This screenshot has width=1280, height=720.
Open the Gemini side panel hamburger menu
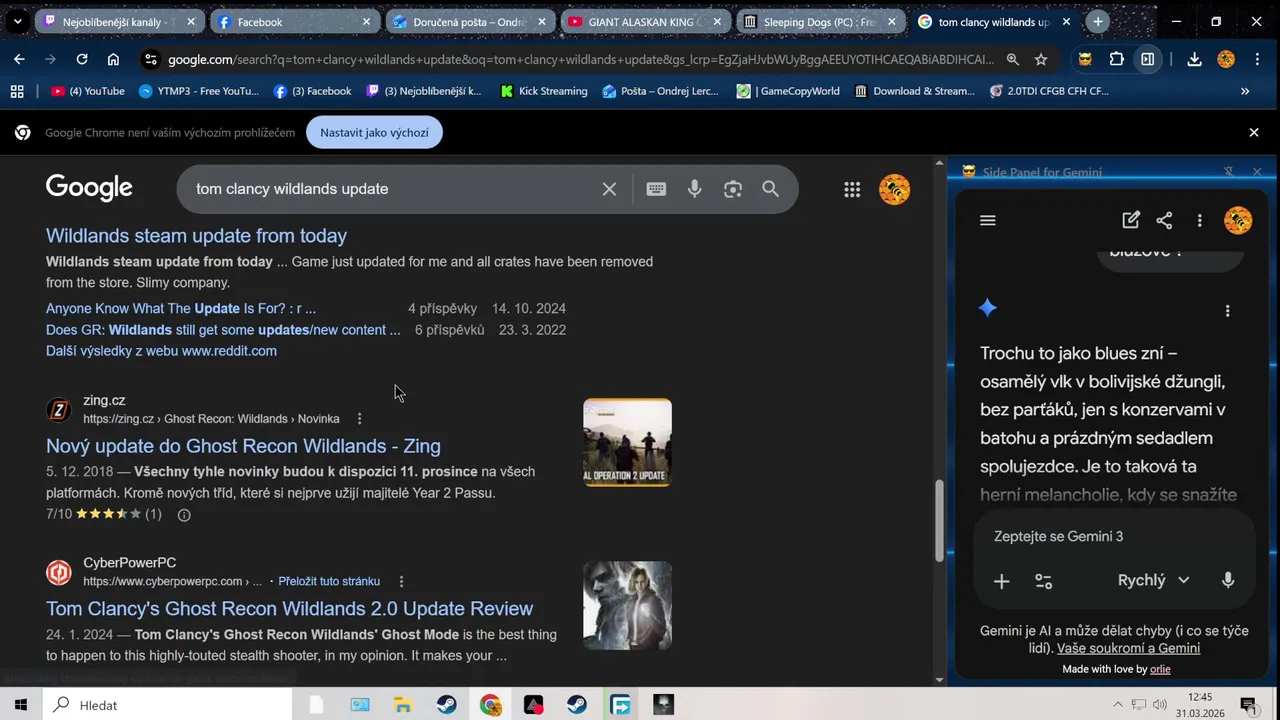(x=988, y=221)
